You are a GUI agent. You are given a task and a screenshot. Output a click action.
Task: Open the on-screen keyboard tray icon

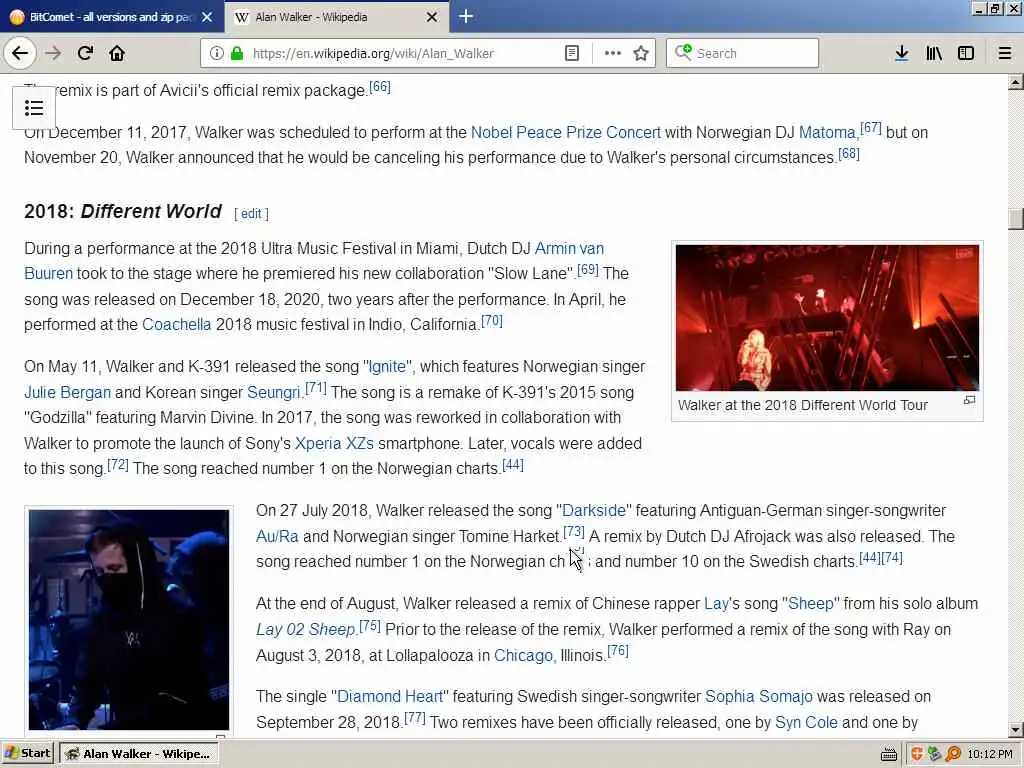pos(888,754)
